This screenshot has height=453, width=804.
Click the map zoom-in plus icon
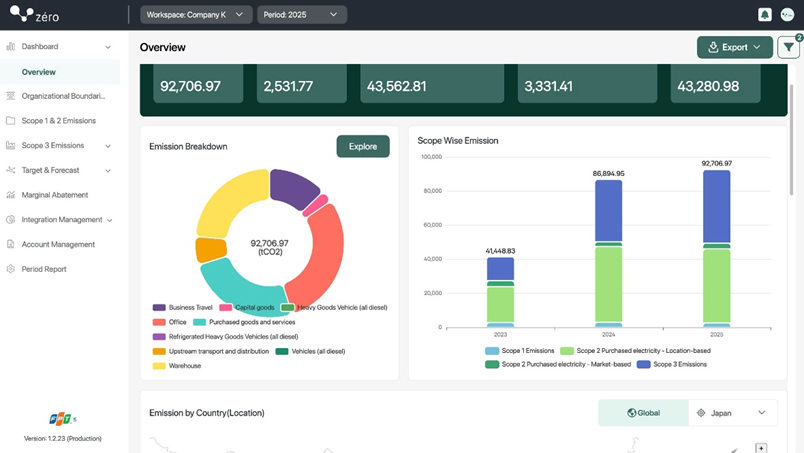[761, 448]
